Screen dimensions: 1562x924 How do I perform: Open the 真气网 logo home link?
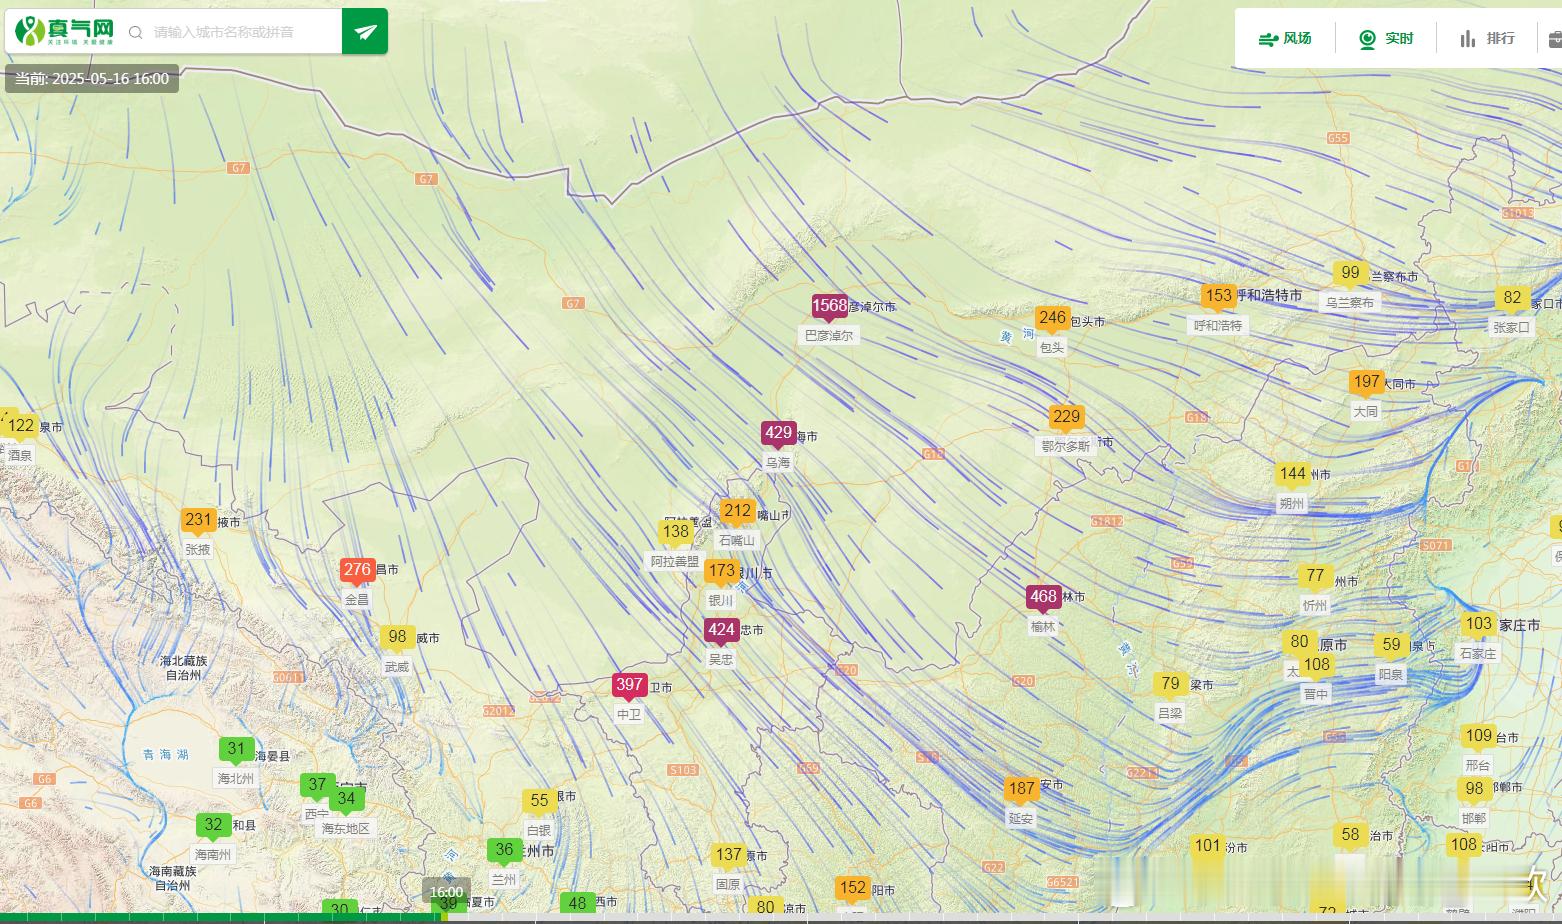pyautogui.click(x=65, y=31)
